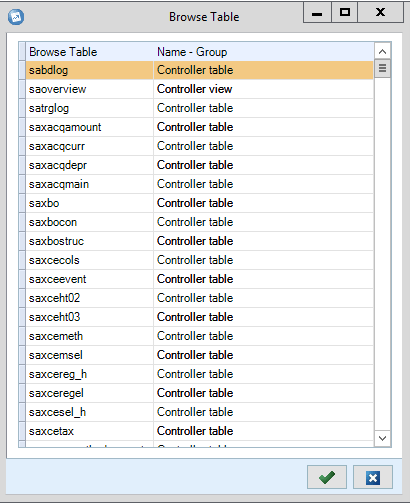Minimize the Browse Table window

[x=317, y=12]
